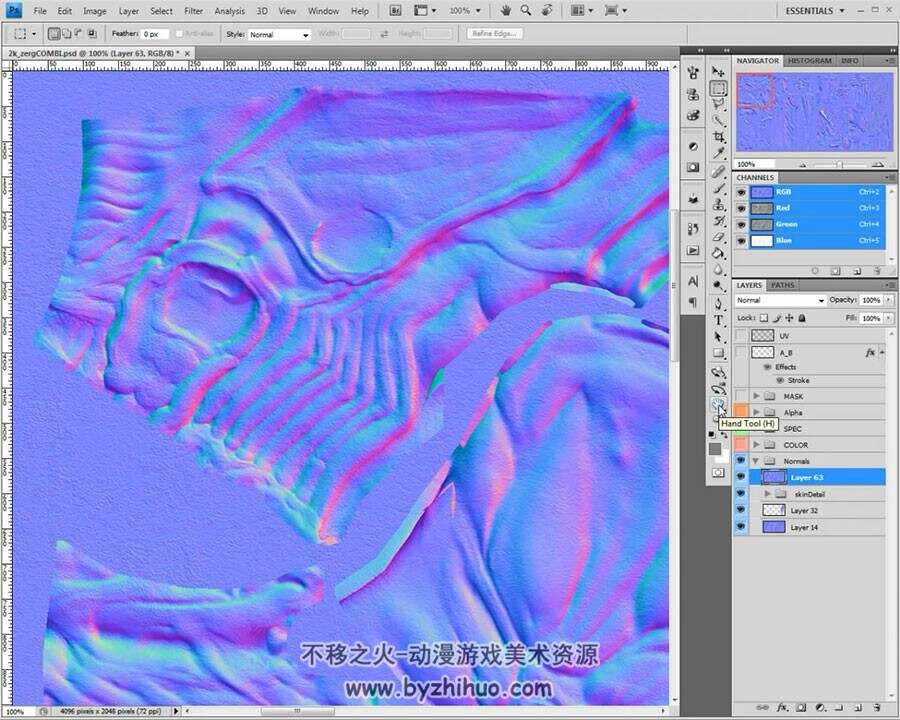The width and height of the screenshot is (900, 720).
Task: Launch Adobe Bridge from application bar
Action: click(395, 10)
